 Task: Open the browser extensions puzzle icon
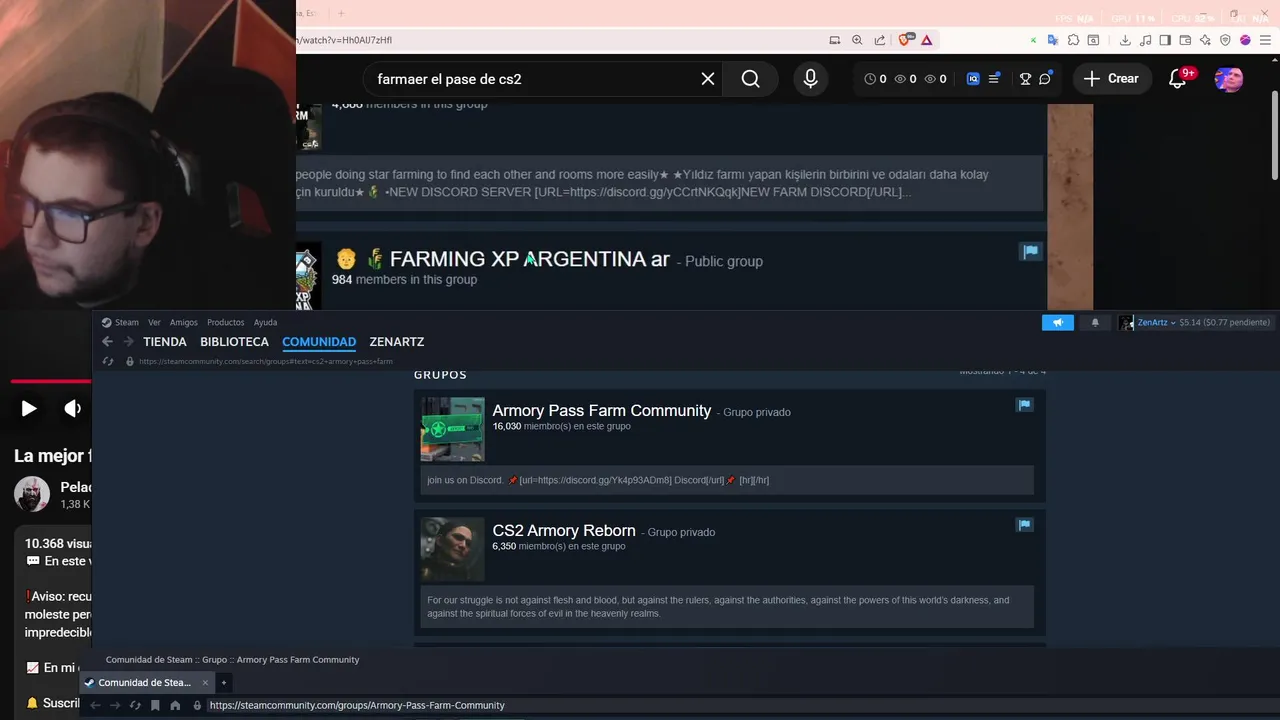tap(1073, 40)
